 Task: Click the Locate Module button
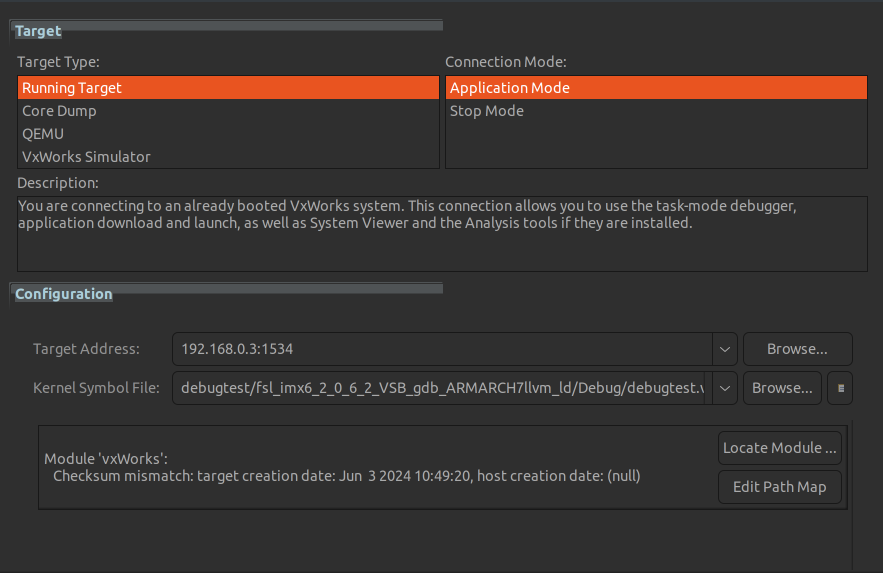(x=779, y=448)
